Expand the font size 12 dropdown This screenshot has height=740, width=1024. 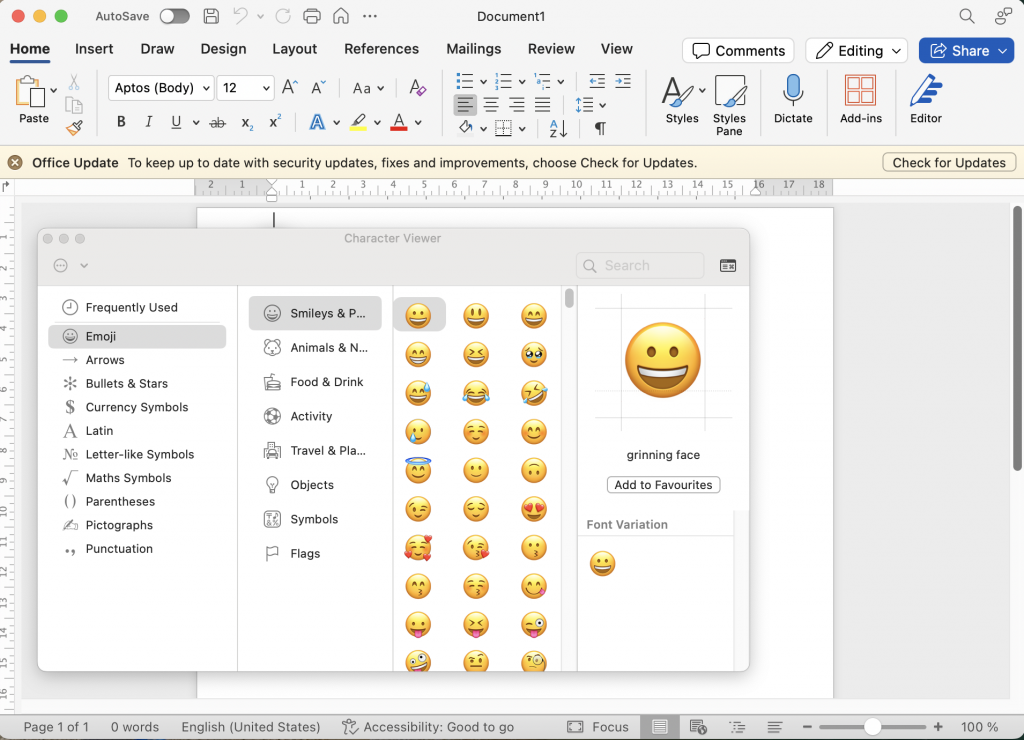point(266,88)
